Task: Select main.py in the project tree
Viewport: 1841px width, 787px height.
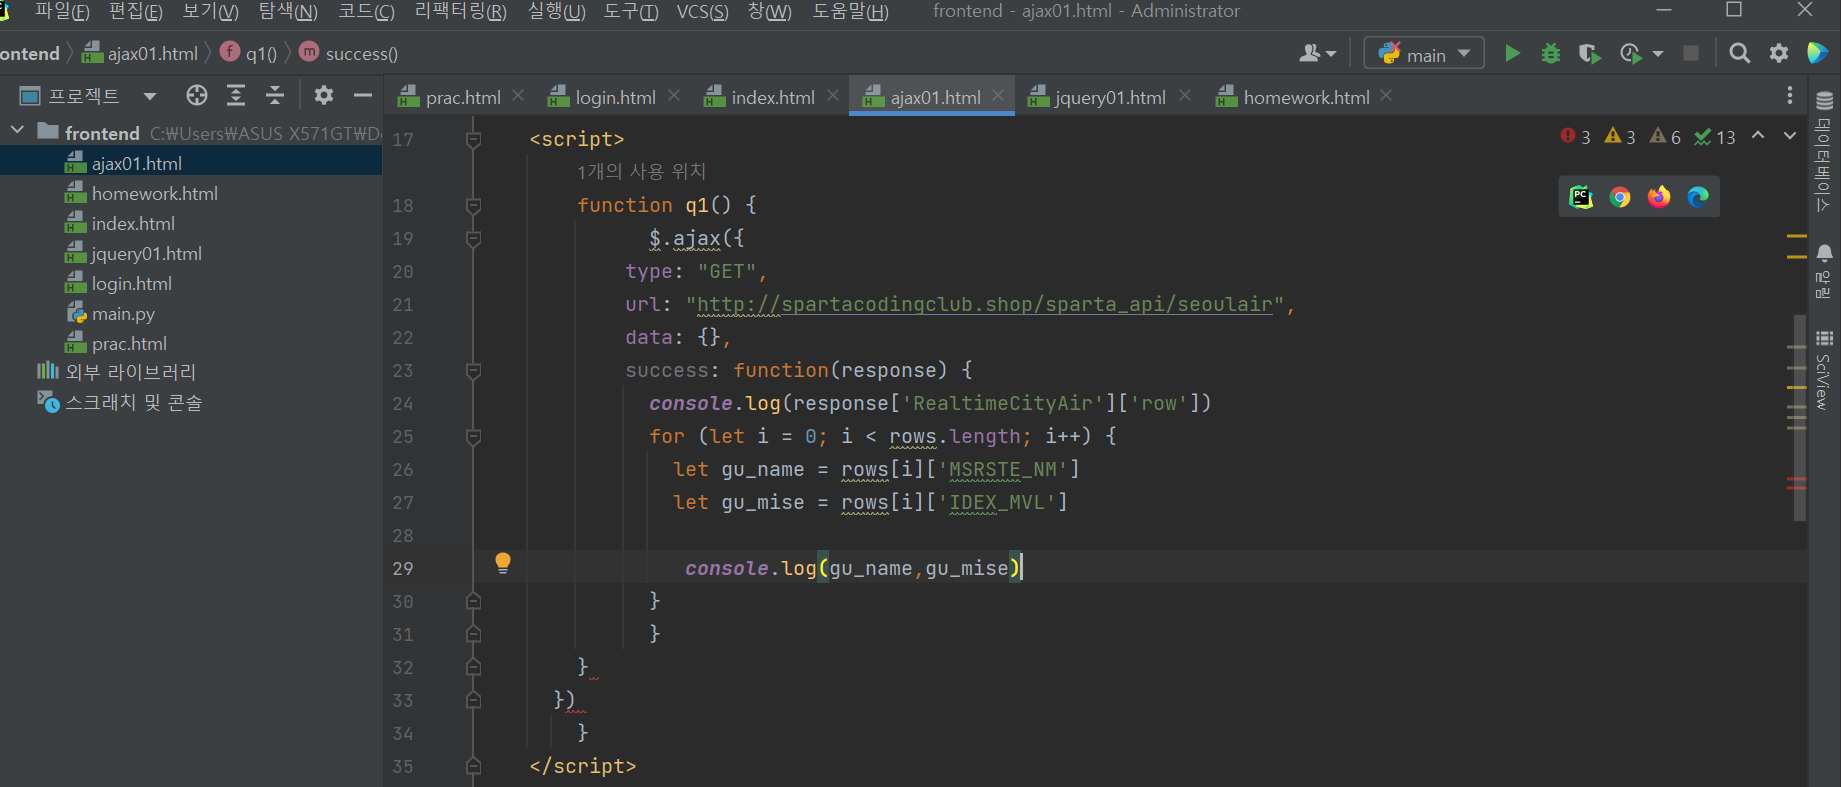Action: point(123,313)
